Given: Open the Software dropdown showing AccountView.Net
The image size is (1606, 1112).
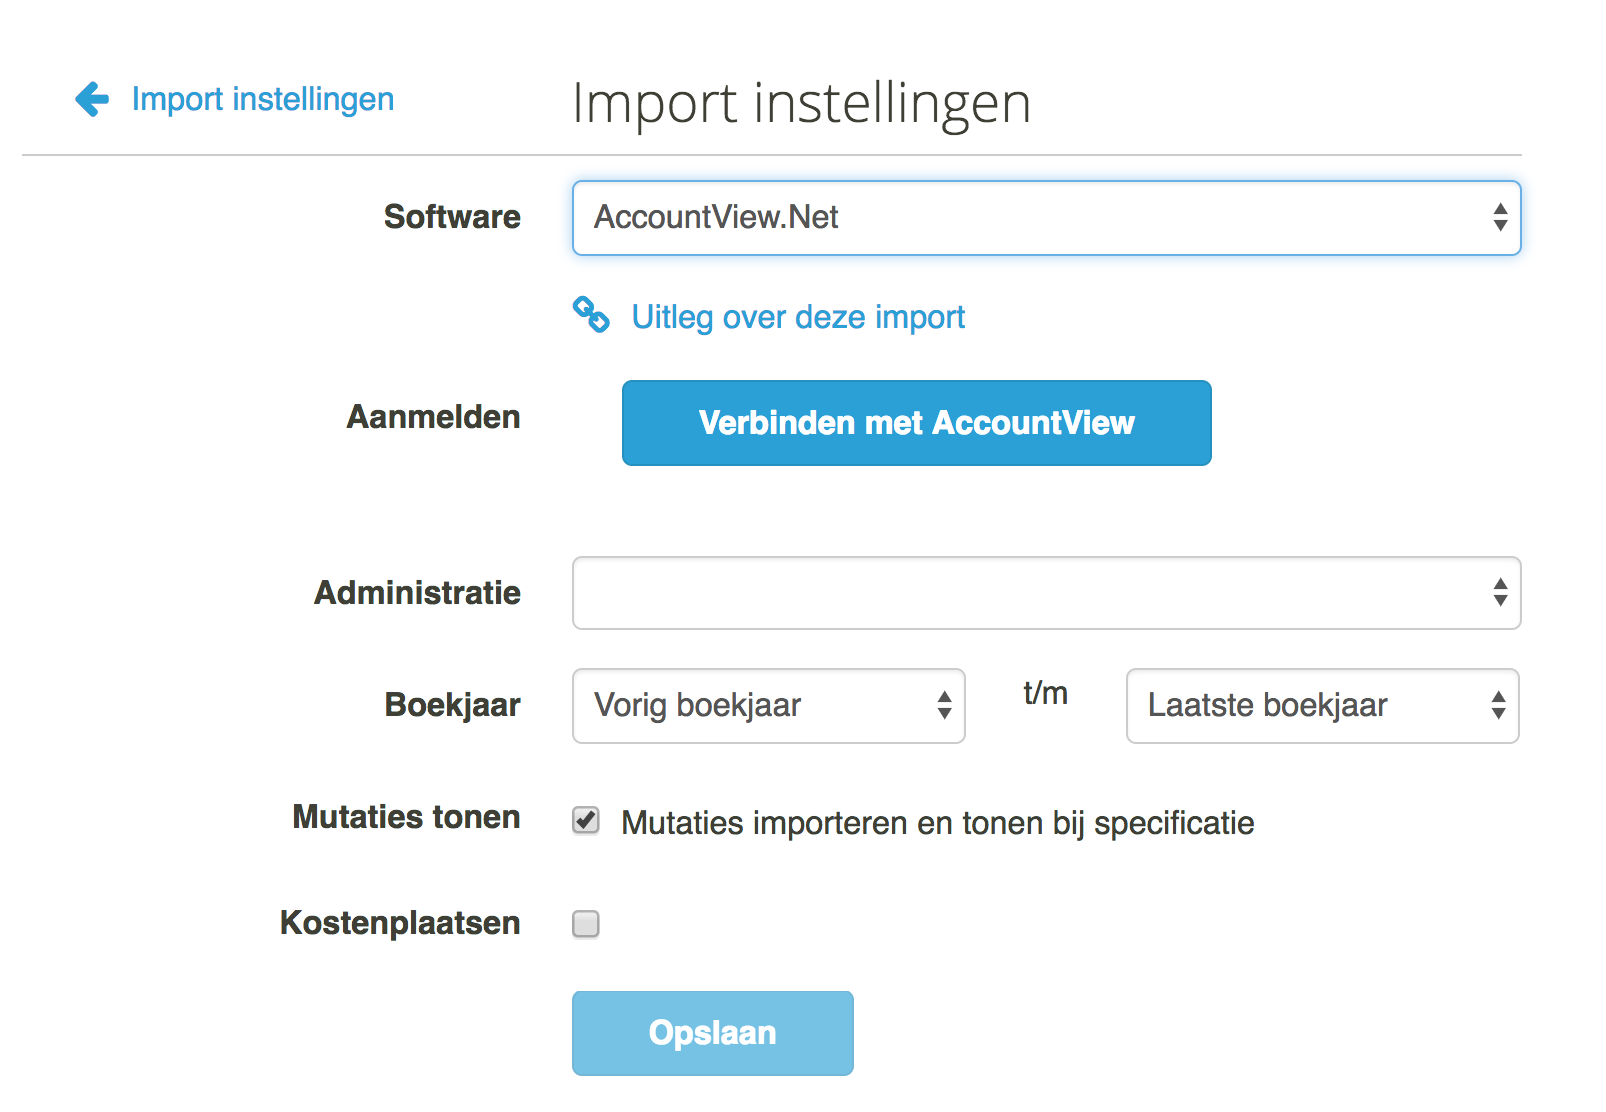Looking at the screenshot, I should click(x=1046, y=218).
